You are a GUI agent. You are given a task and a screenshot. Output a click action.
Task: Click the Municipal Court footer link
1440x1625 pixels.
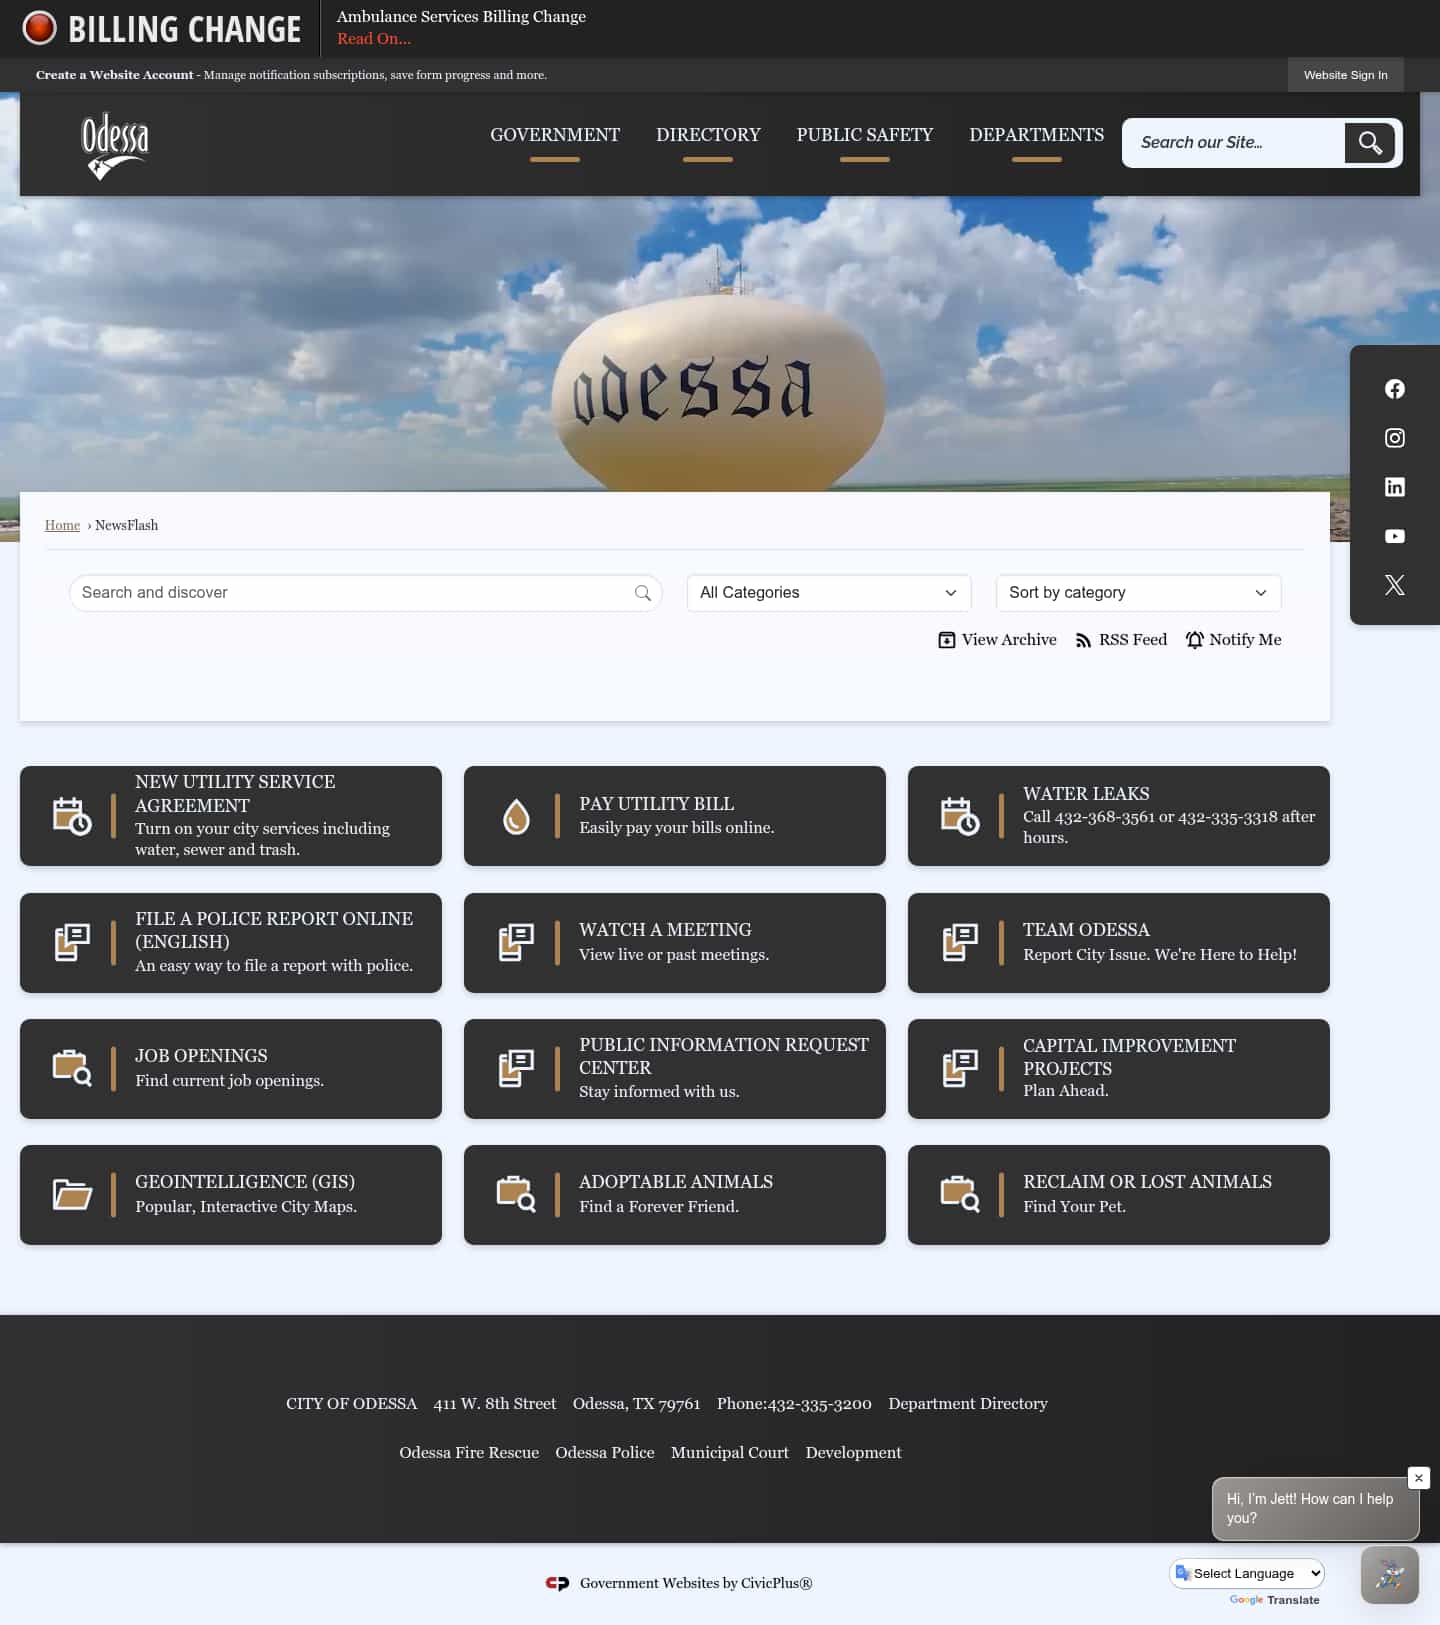tap(730, 1453)
